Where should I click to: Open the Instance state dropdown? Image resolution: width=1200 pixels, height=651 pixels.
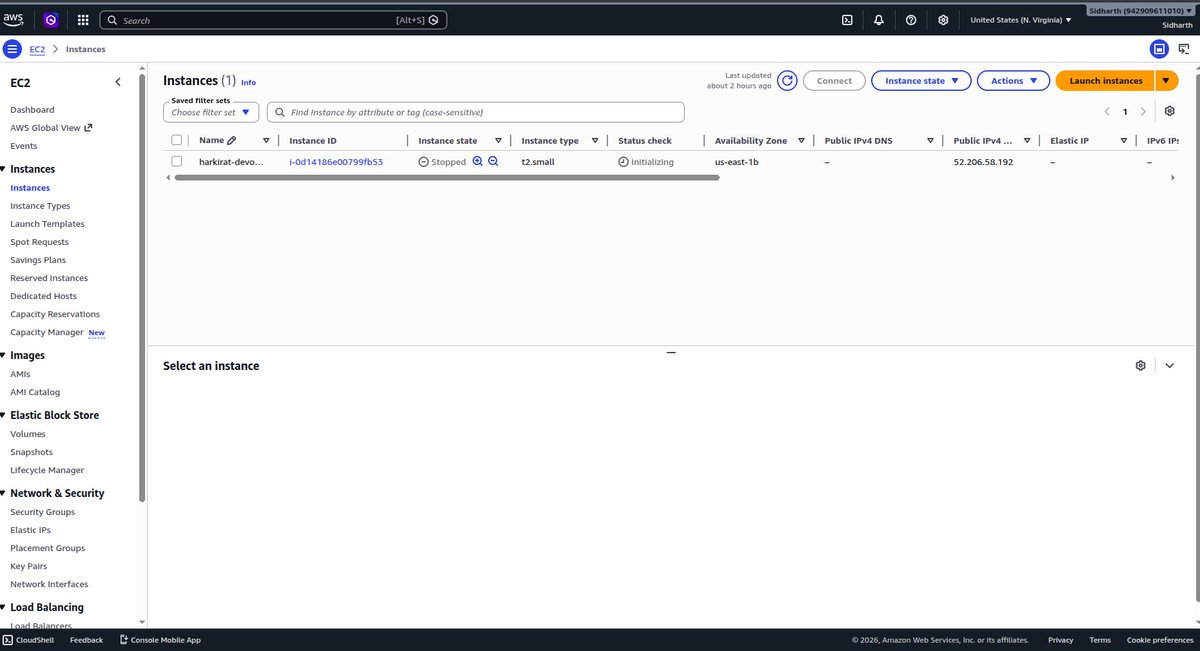coord(921,81)
